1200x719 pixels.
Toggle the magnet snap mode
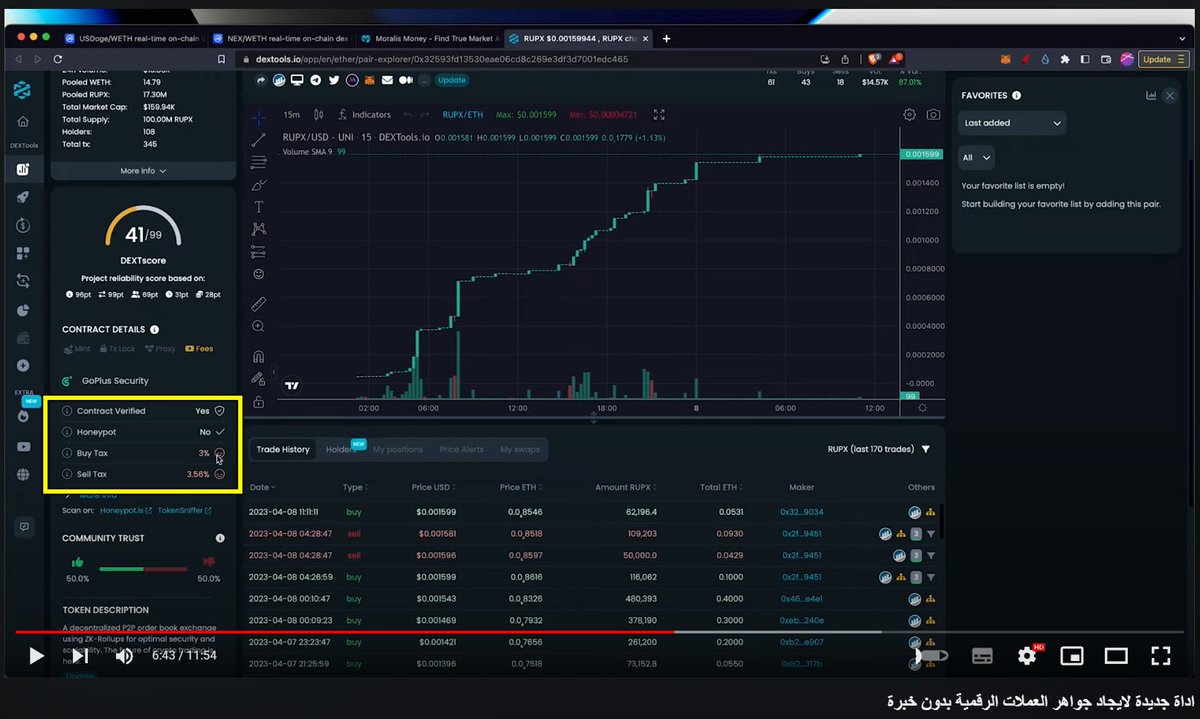tap(258, 356)
